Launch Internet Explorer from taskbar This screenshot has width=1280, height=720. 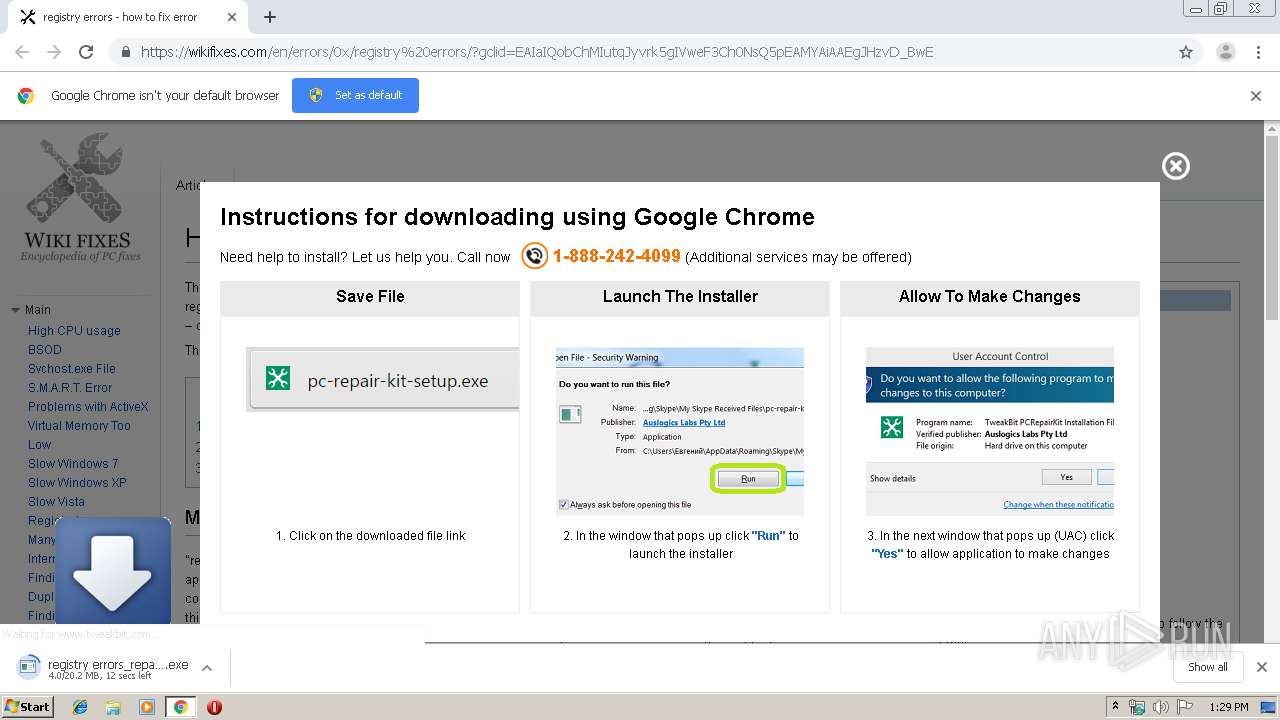pyautogui.click(x=80, y=707)
